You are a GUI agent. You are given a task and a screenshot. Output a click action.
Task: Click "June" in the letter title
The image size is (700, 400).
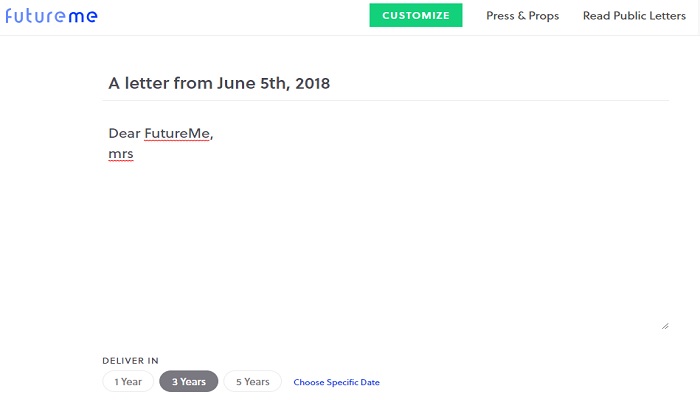click(237, 83)
